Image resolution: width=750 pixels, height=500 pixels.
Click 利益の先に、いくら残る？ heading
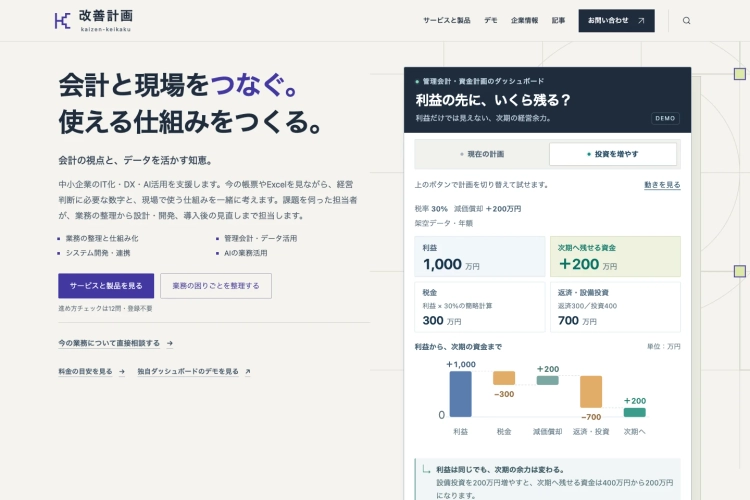(x=493, y=100)
